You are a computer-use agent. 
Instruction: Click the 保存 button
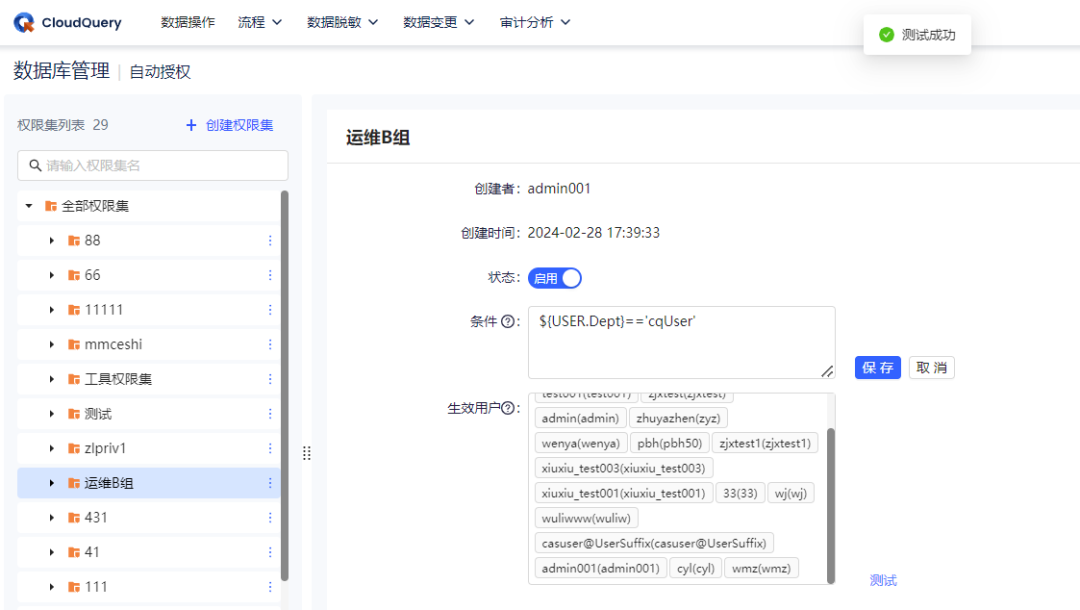877,367
